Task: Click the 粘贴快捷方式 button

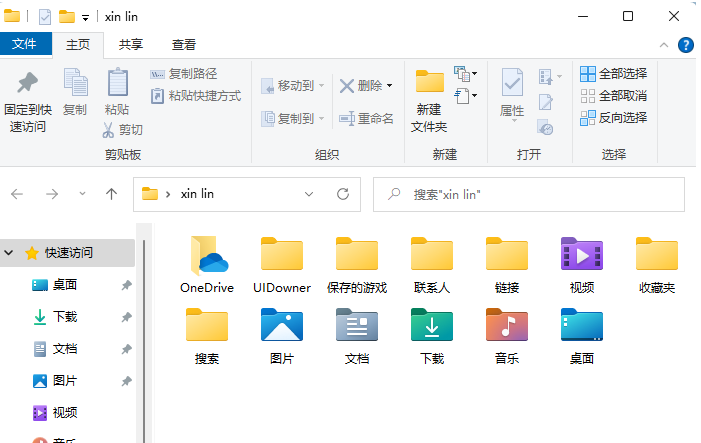Action: click(x=196, y=95)
